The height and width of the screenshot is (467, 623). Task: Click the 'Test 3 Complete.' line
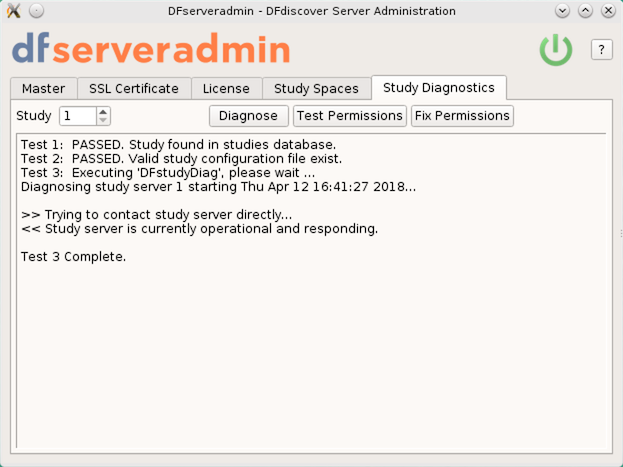point(74,257)
